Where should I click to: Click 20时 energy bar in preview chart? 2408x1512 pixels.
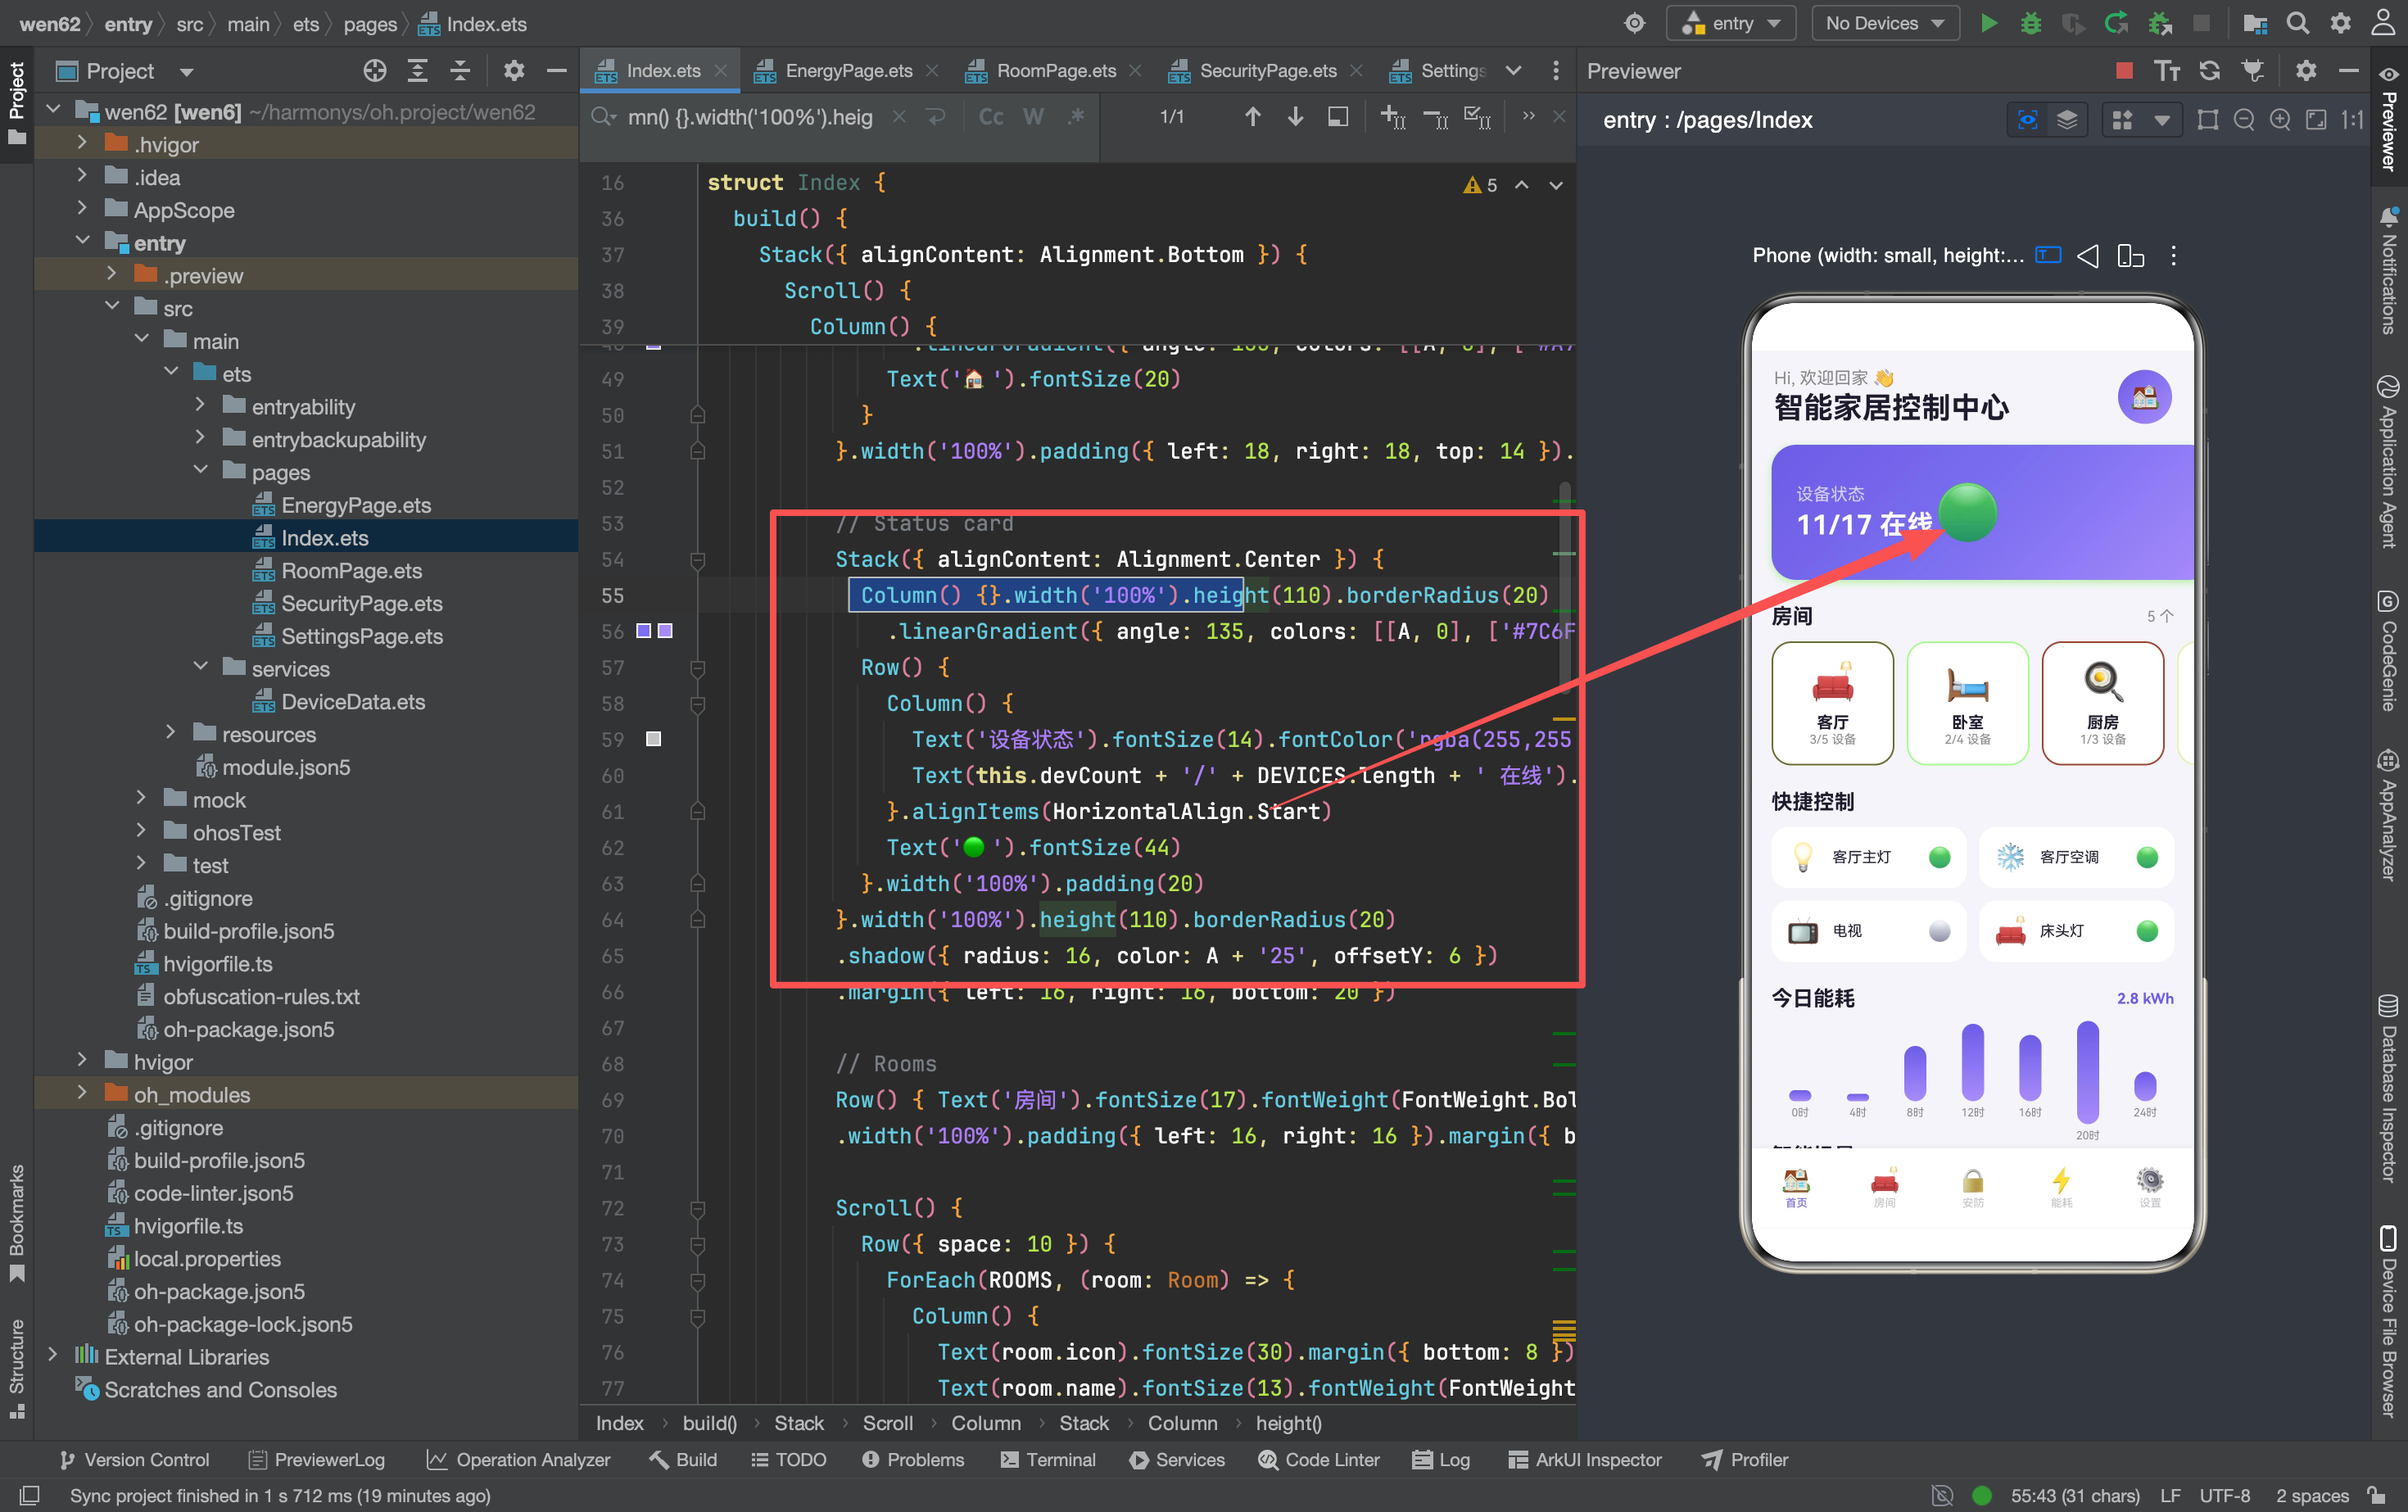coord(2087,1072)
